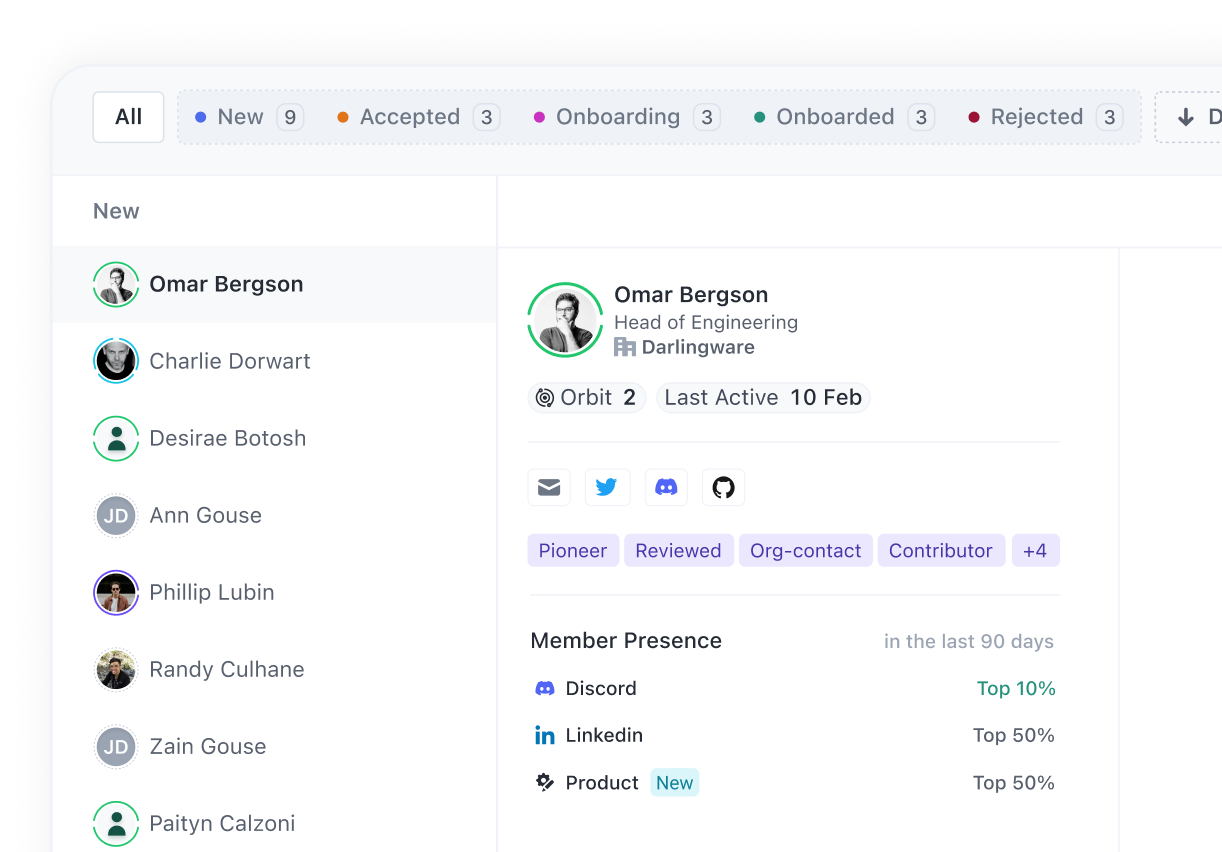Viewport: 1222px width, 852px height.
Task: Open the GitHub profile icon
Action: click(x=723, y=487)
